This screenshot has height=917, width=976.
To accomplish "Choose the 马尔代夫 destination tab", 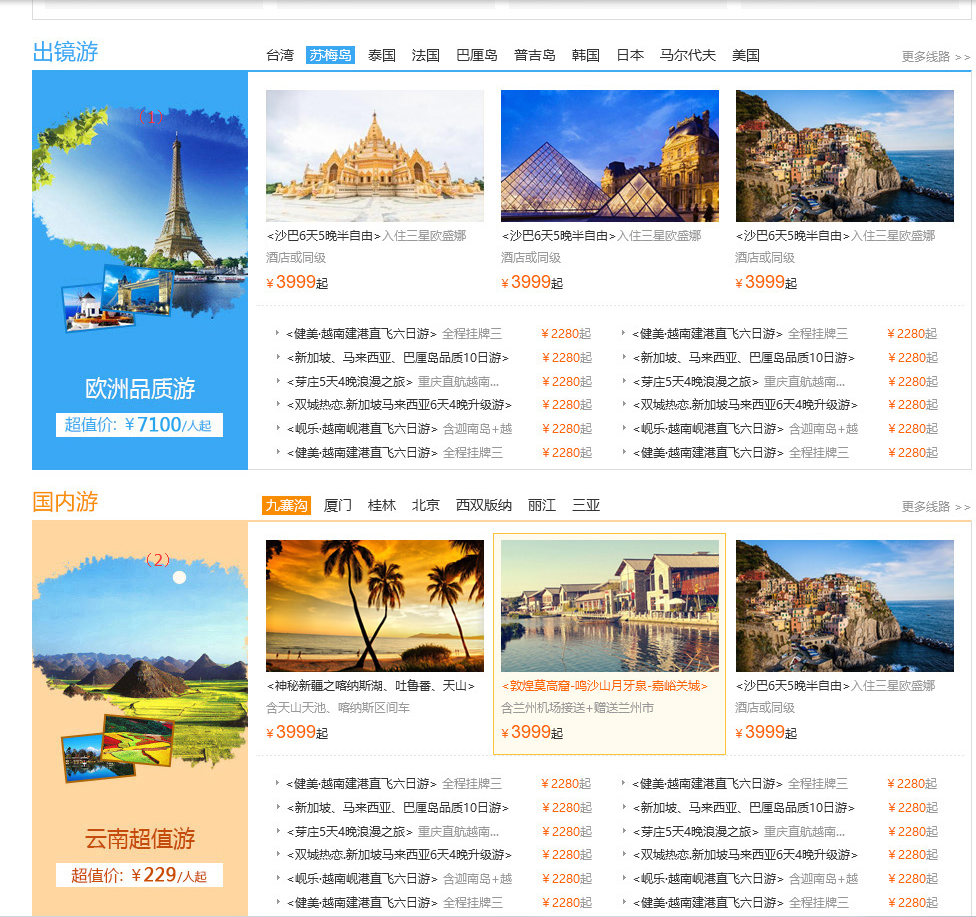I will [x=688, y=56].
